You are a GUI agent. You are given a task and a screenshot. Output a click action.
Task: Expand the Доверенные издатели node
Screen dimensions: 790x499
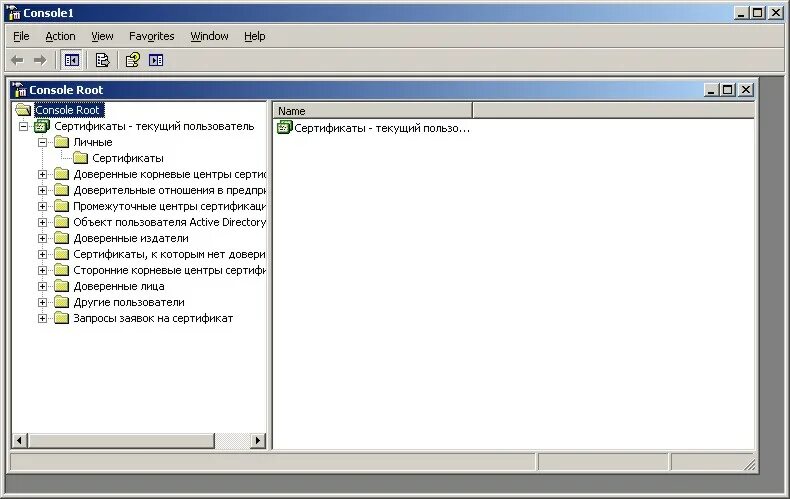coord(43,238)
